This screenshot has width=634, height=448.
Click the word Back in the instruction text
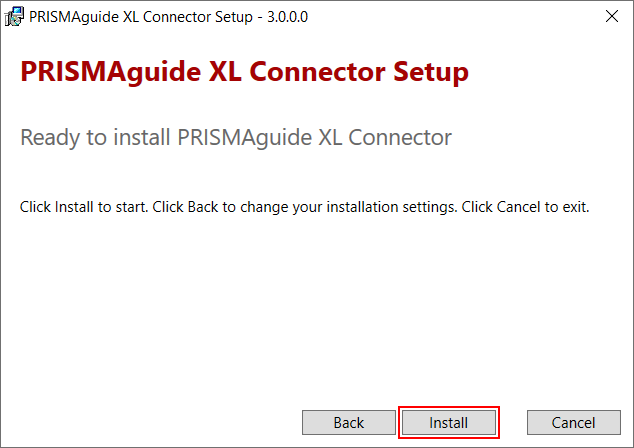[201, 208]
